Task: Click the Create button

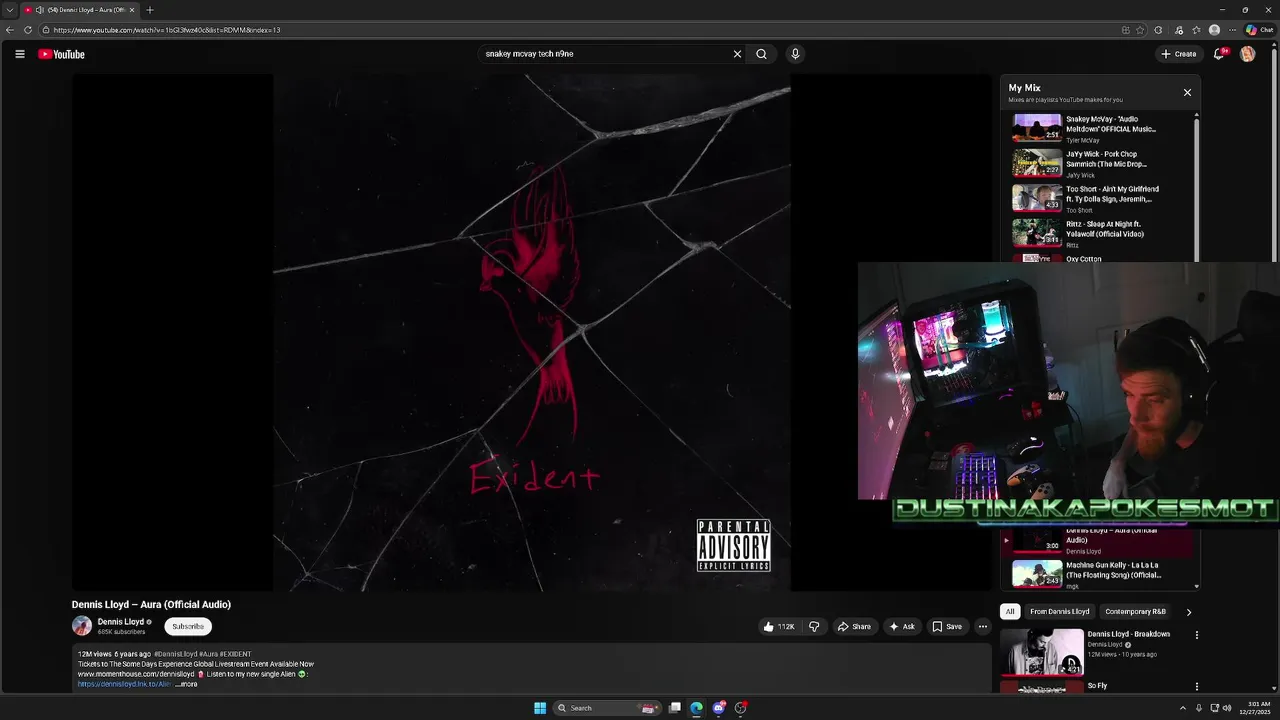Action: 1179,54
